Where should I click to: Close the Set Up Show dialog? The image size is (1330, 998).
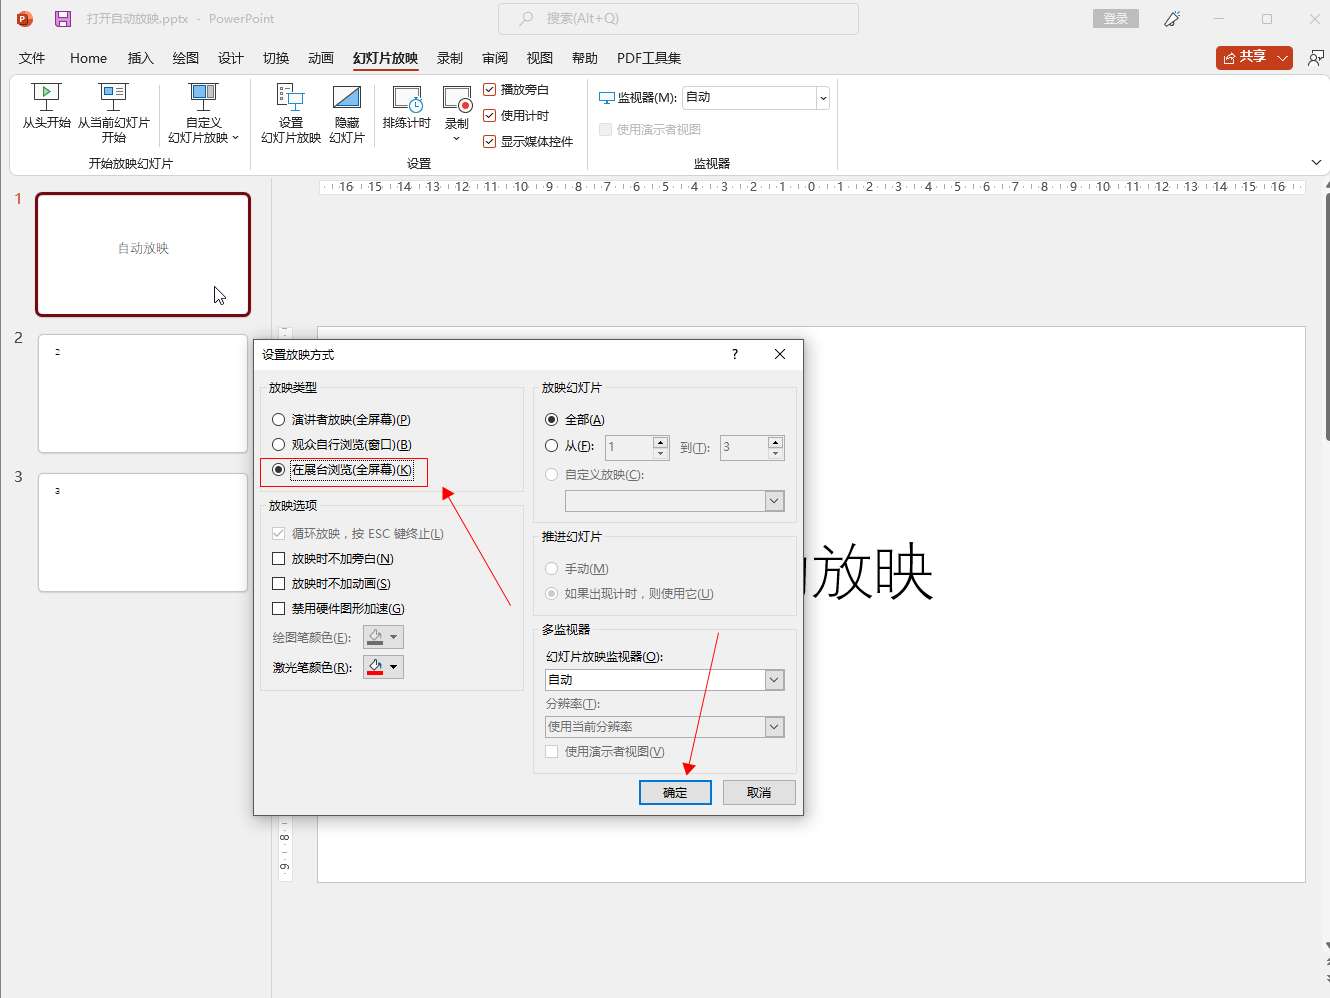pos(780,354)
